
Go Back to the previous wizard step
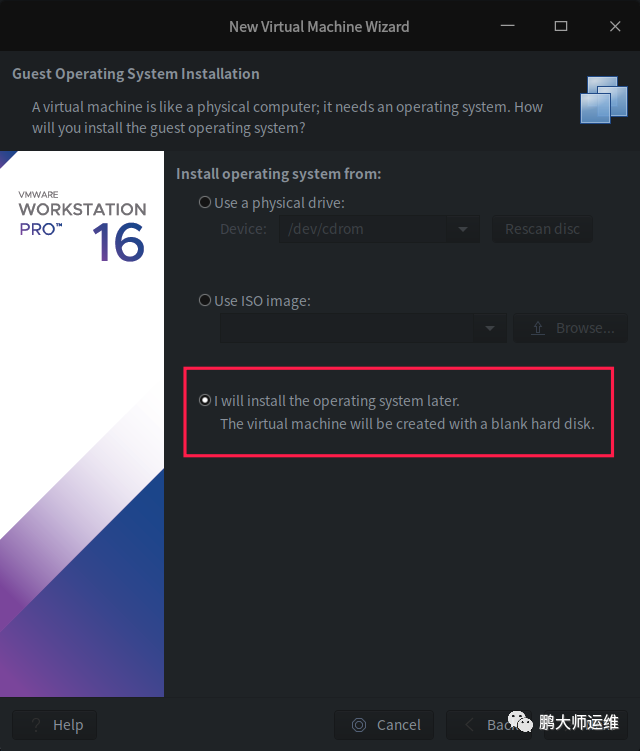click(482, 725)
